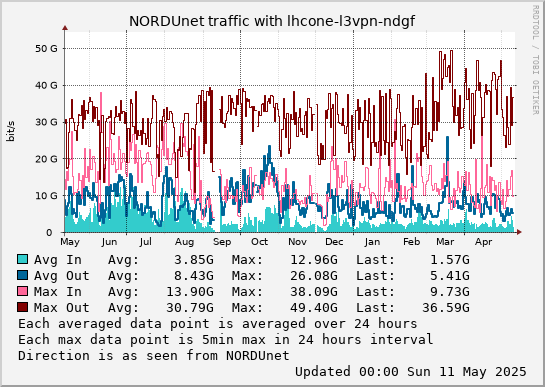Click the y-axis top arrowhead

point(65,28)
